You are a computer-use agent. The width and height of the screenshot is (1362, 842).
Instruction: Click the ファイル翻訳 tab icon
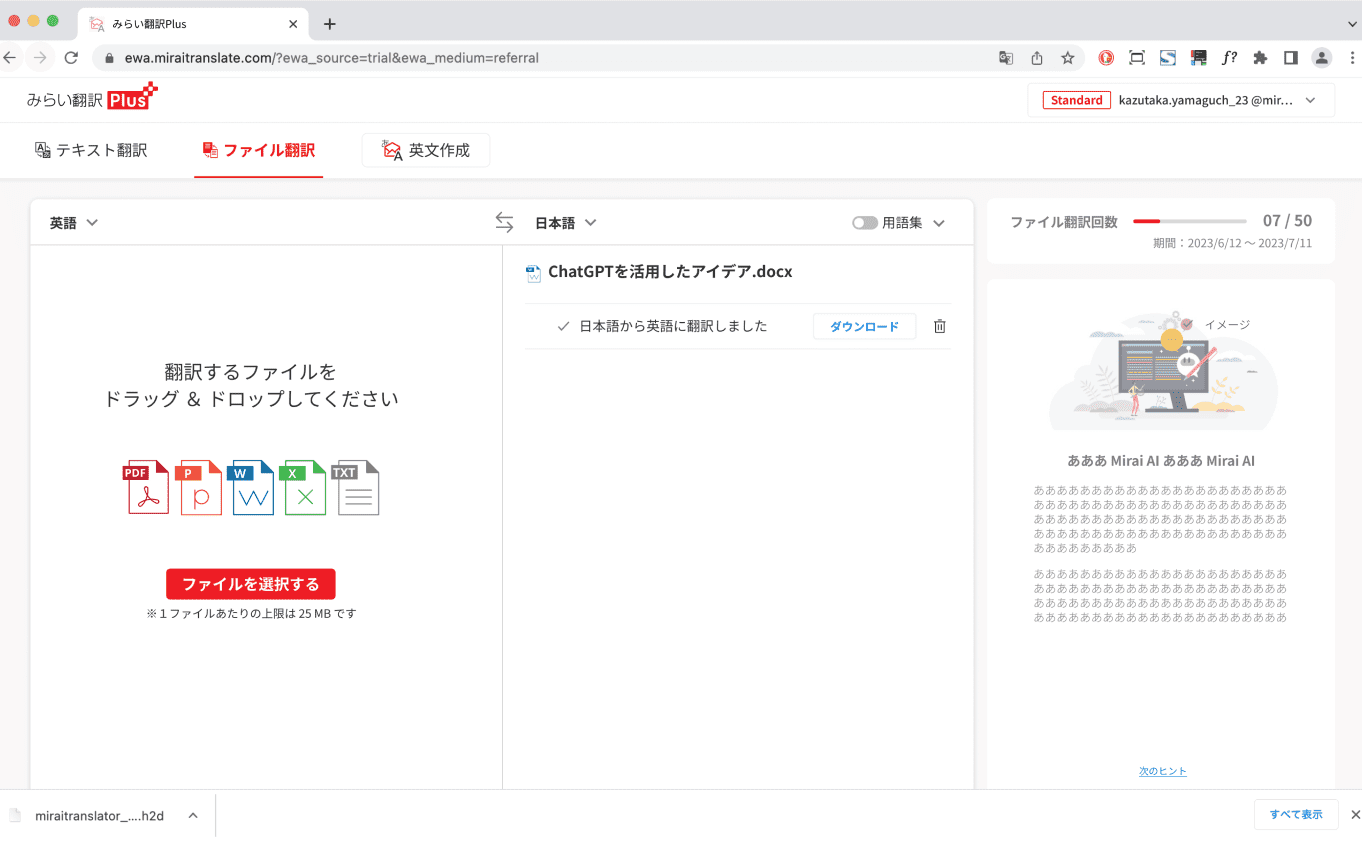point(209,148)
